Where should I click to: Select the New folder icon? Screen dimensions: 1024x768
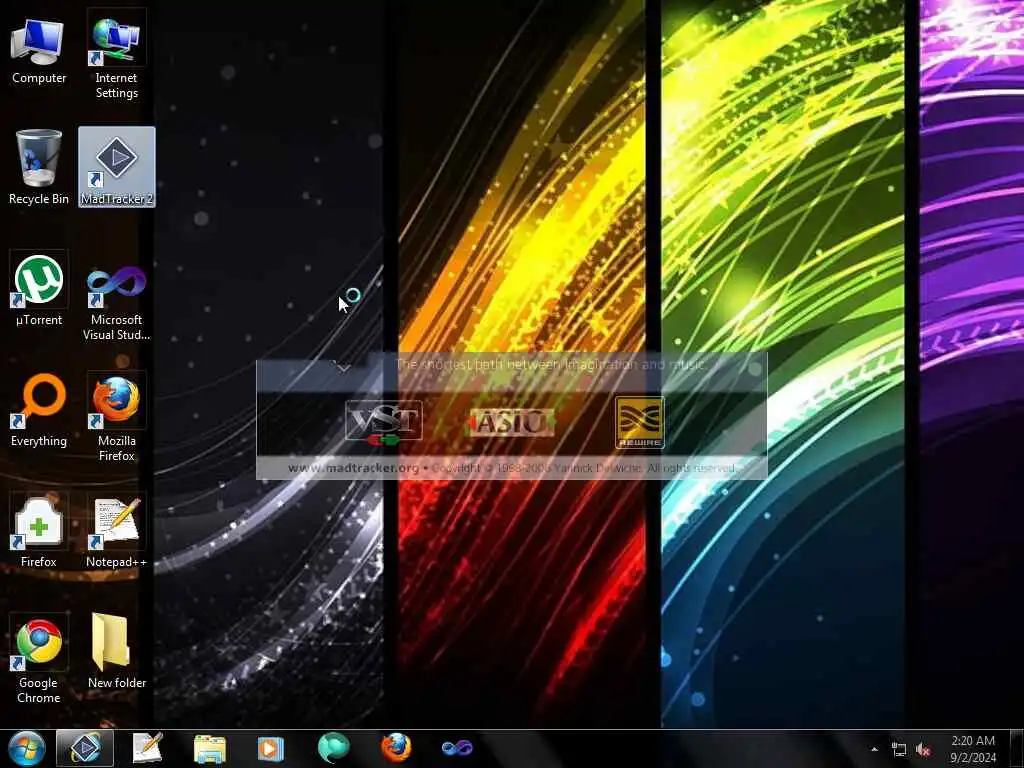(116, 652)
